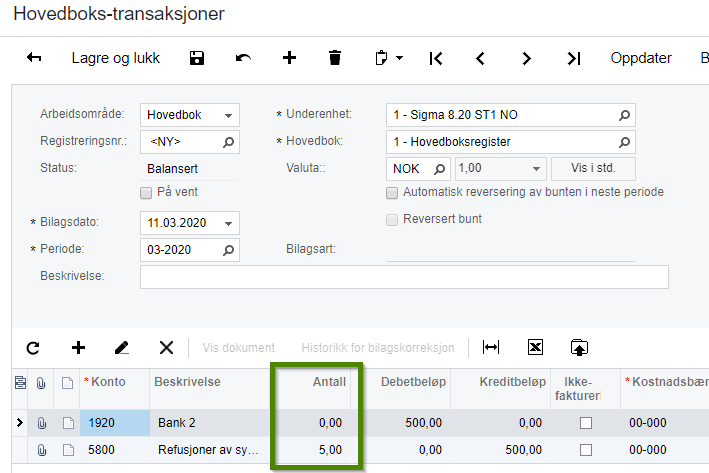This screenshot has width=709, height=473.
Task: Open the exchange rate 1,00 dropdown
Action: pos(536,169)
